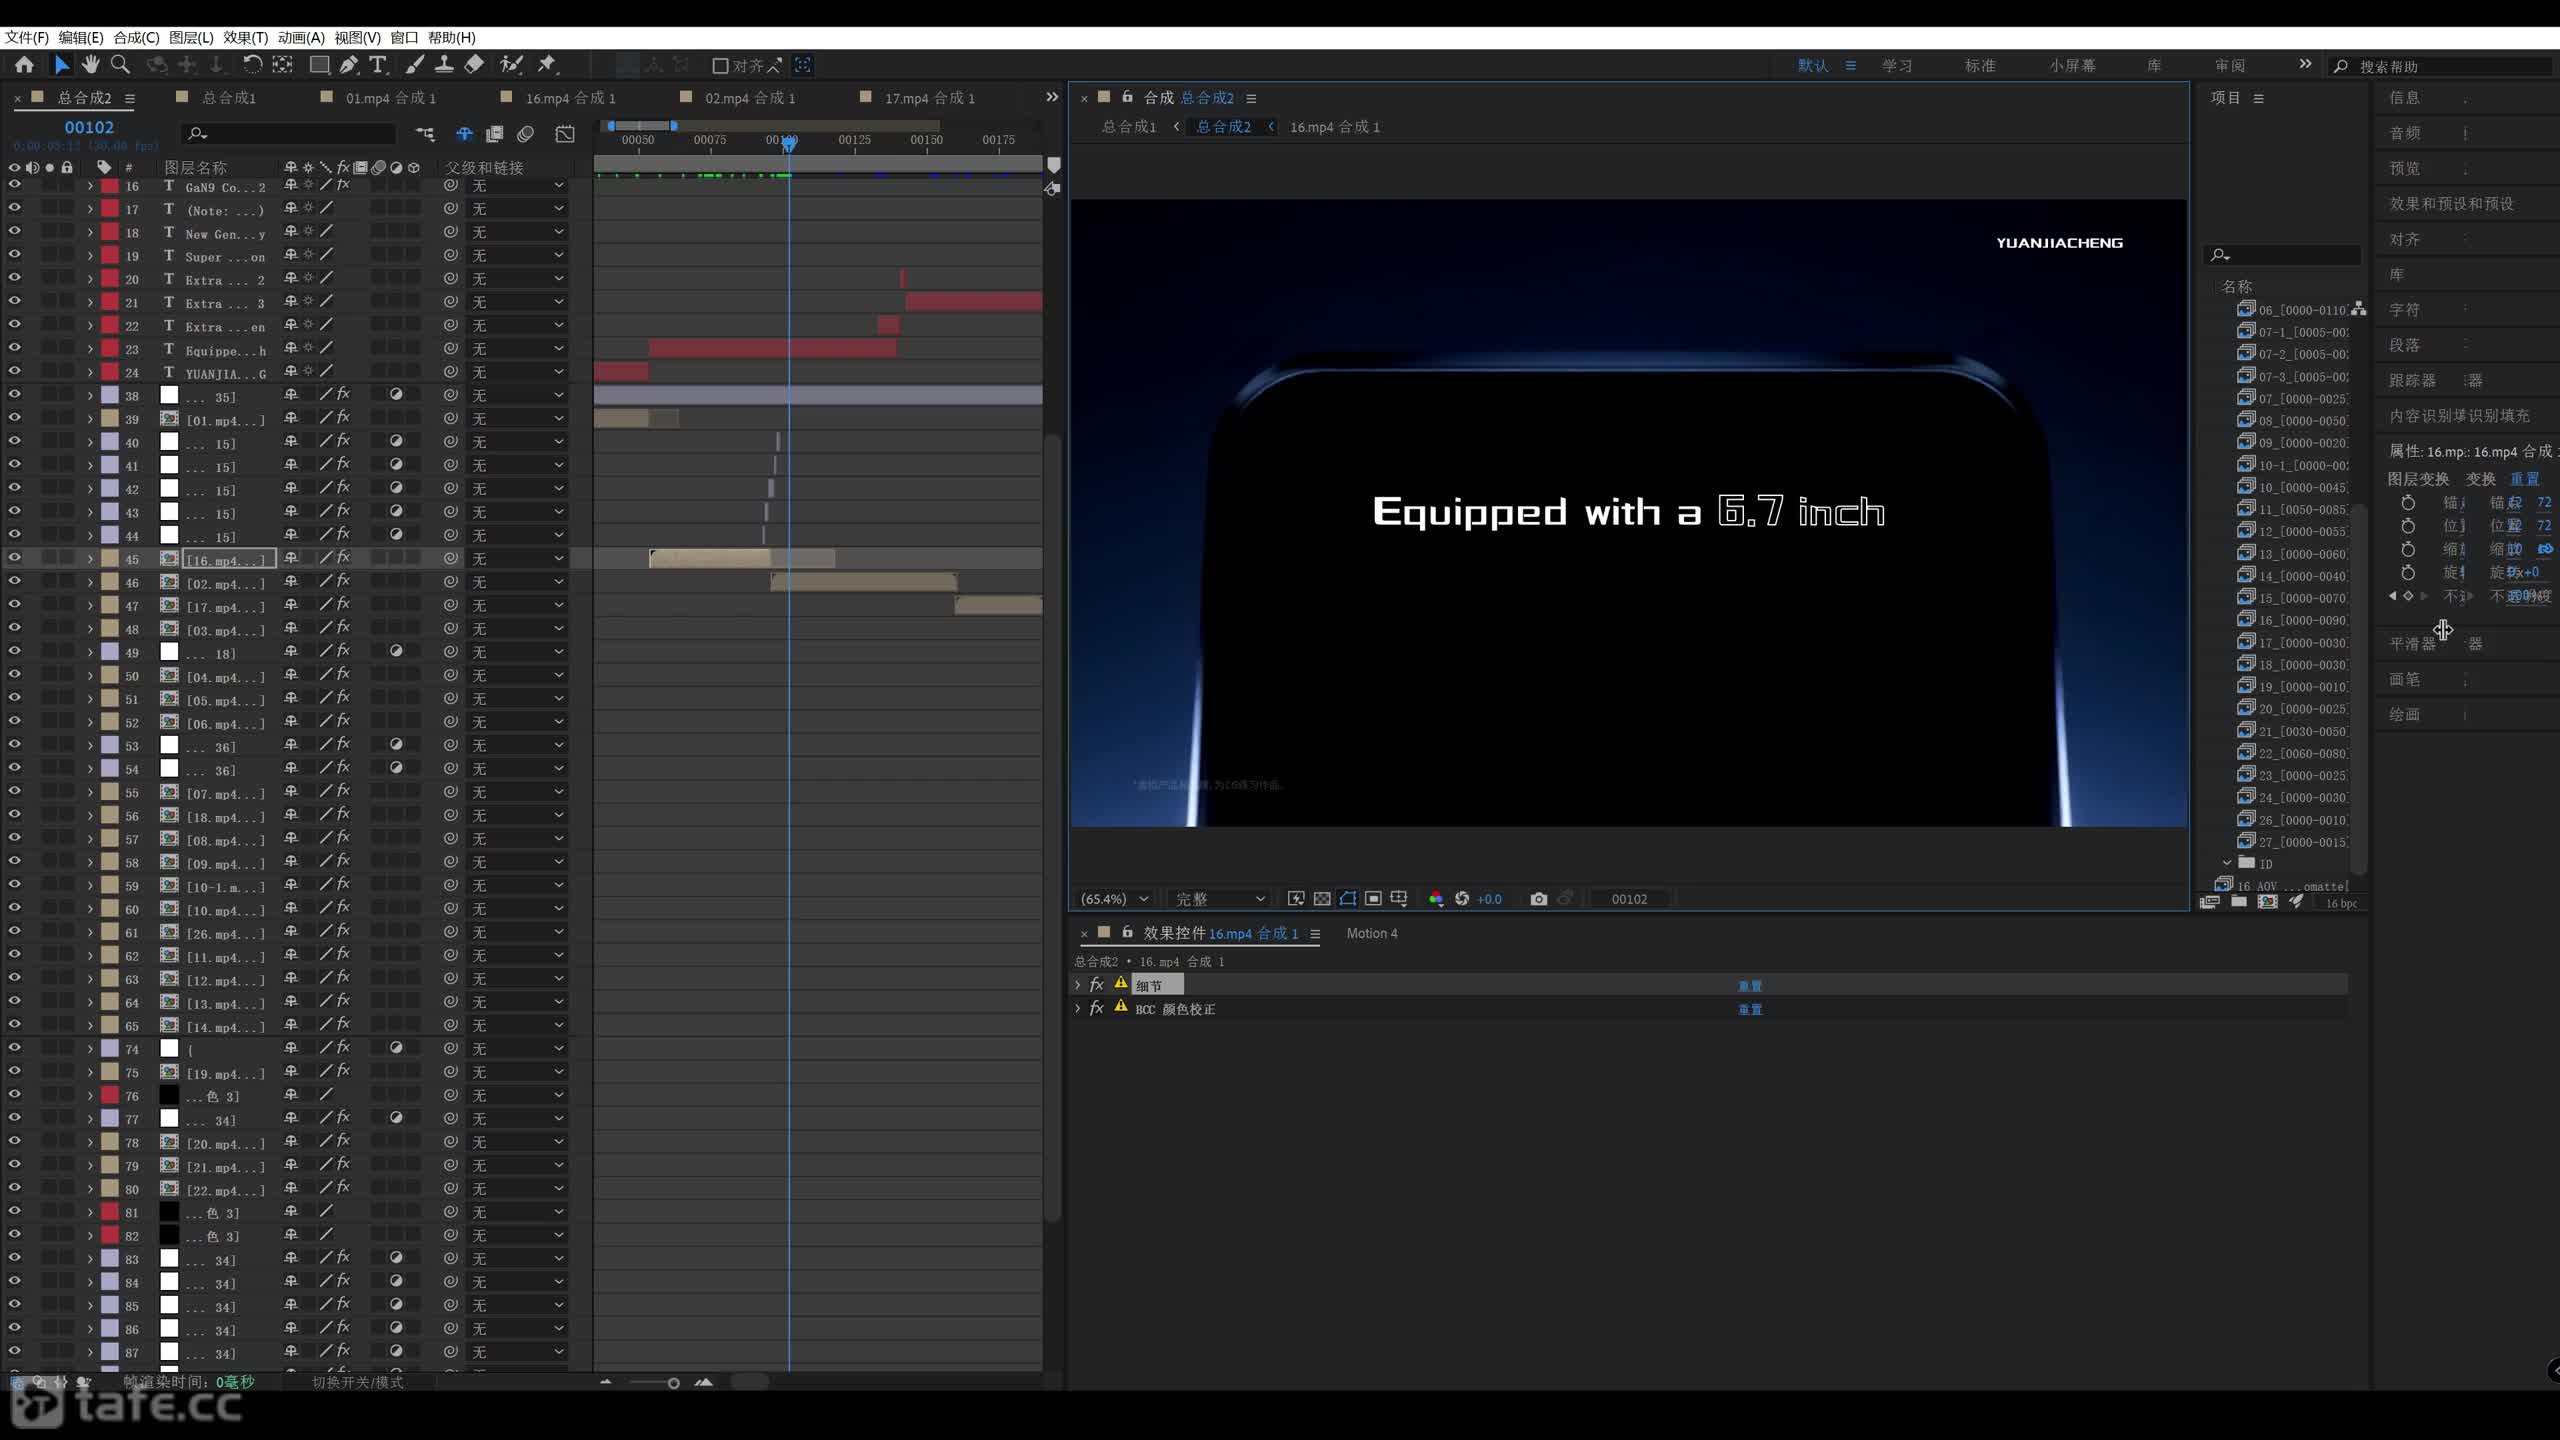Select the Pen tool
The image size is (2560, 1440).
[x=348, y=65]
